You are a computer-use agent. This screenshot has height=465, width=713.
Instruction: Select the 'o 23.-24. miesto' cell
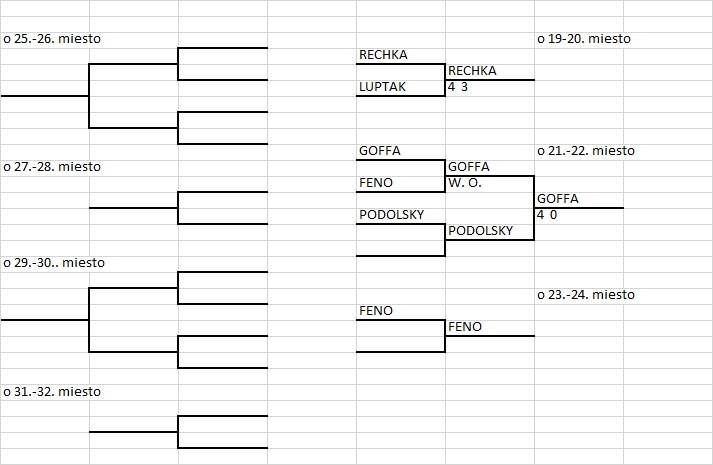tap(586, 295)
